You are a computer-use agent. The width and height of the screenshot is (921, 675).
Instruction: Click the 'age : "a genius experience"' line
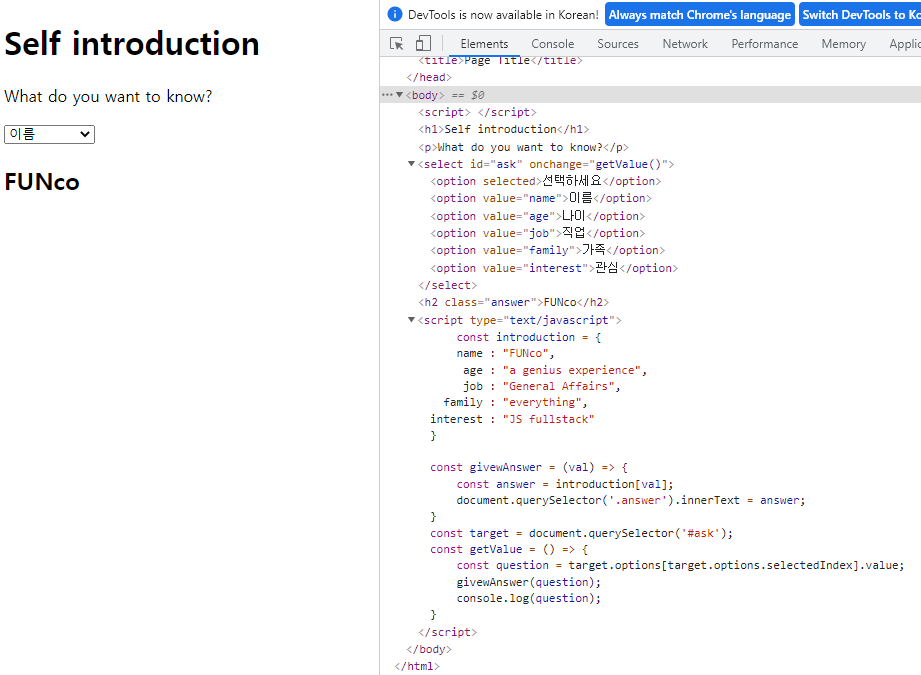point(554,370)
